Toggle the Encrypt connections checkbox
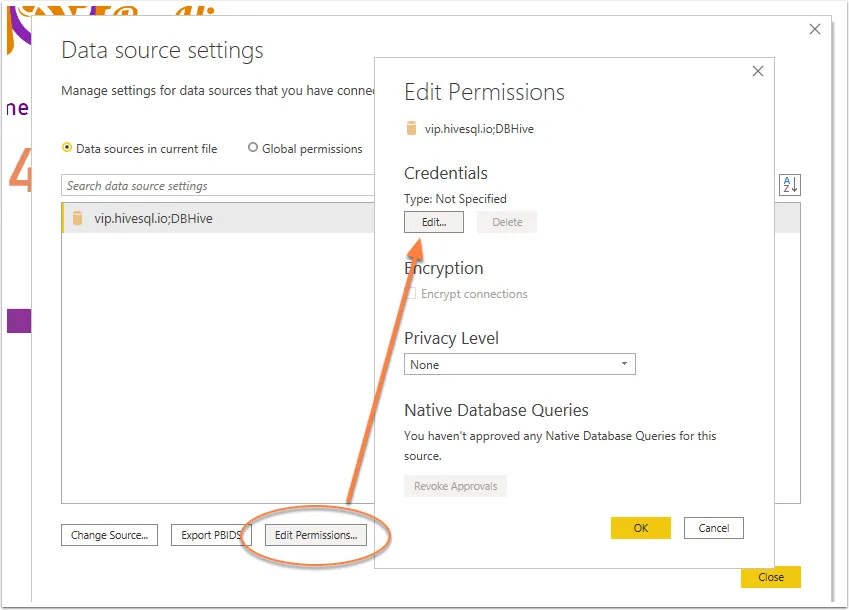 click(410, 293)
